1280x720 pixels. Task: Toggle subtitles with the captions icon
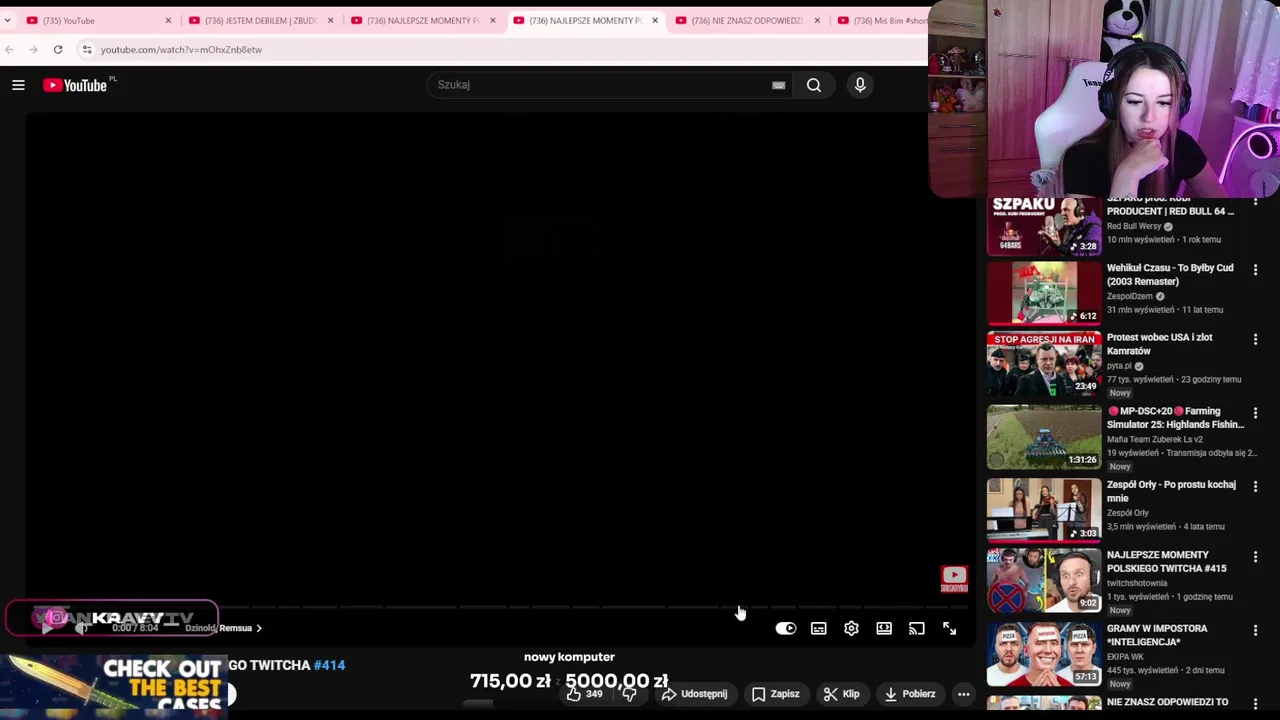pyautogui.click(x=818, y=628)
